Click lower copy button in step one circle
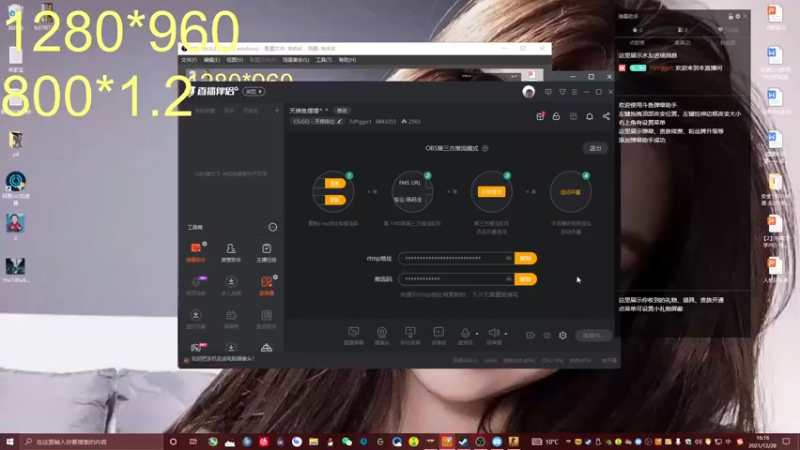Image resolution: width=800 pixels, height=450 pixels. pos(335,200)
